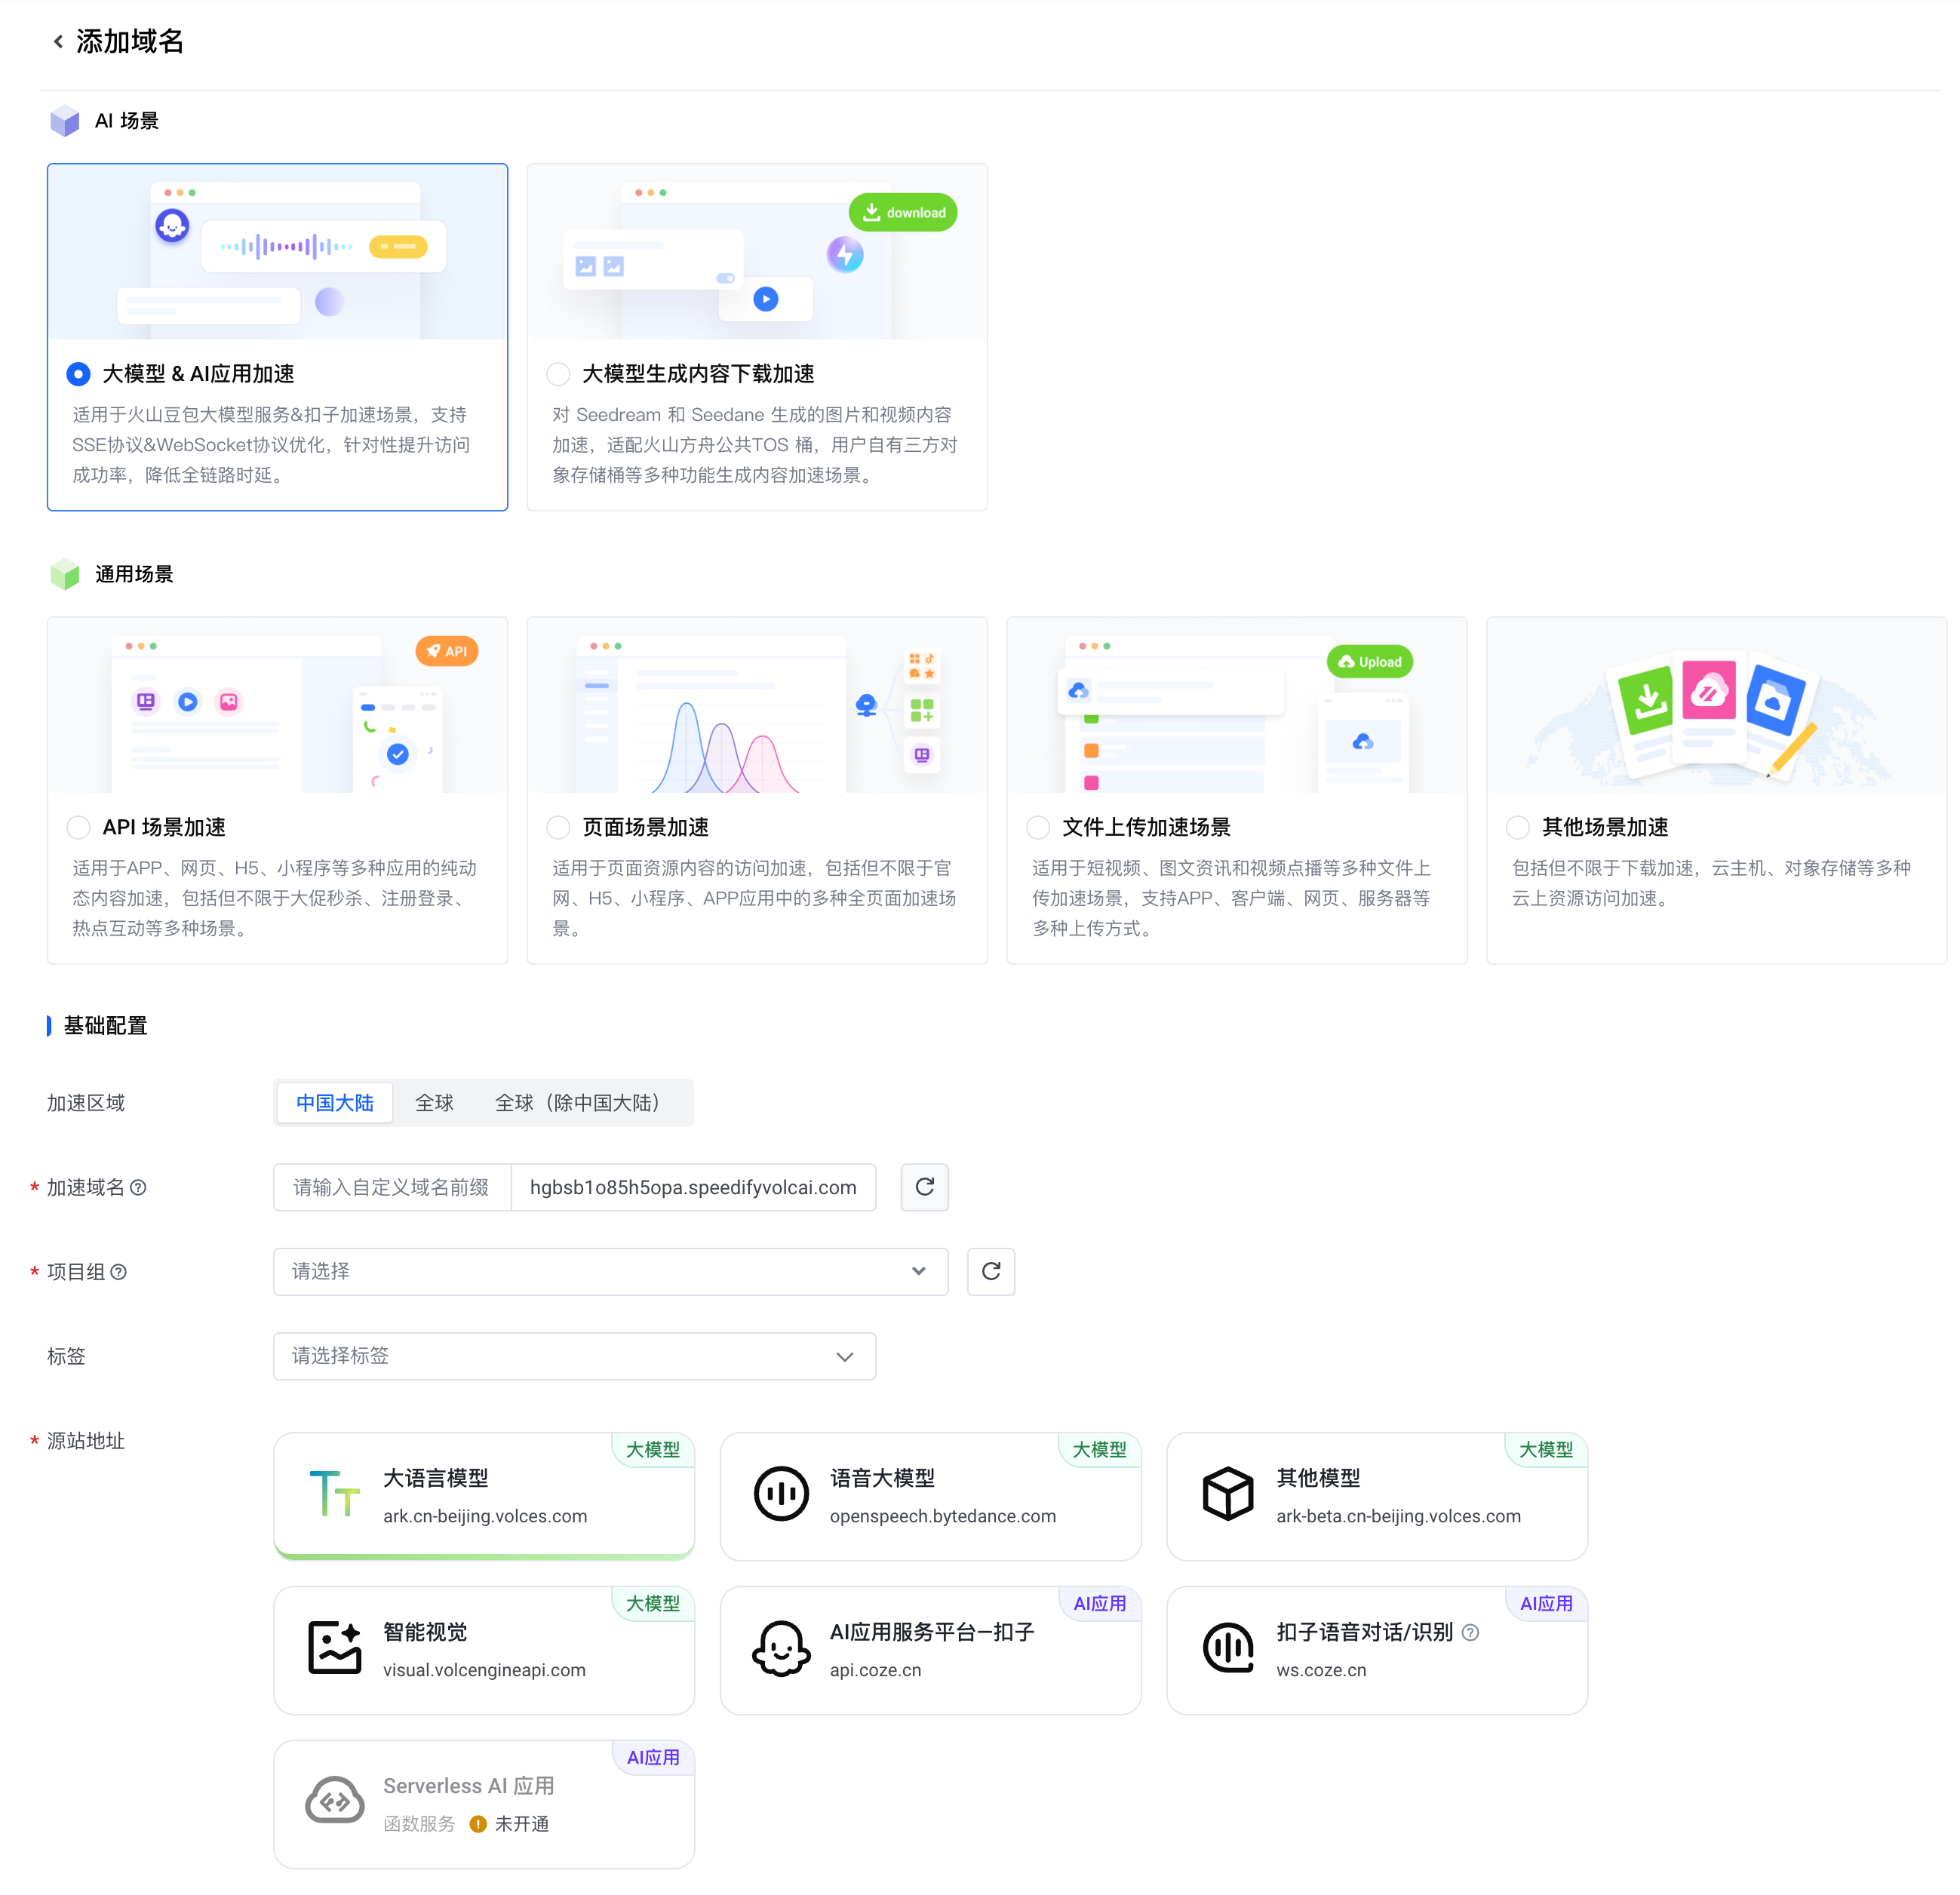Select the 其他场景加速 radio option
The height and width of the screenshot is (1895, 1960).
(1517, 827)
